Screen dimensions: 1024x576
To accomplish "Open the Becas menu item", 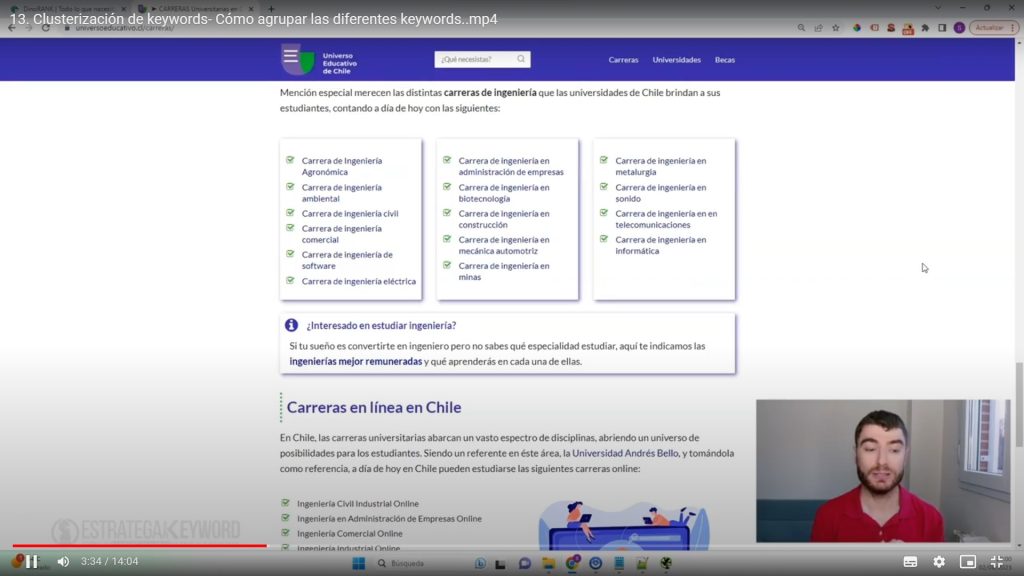I will (x=725, y=59).
